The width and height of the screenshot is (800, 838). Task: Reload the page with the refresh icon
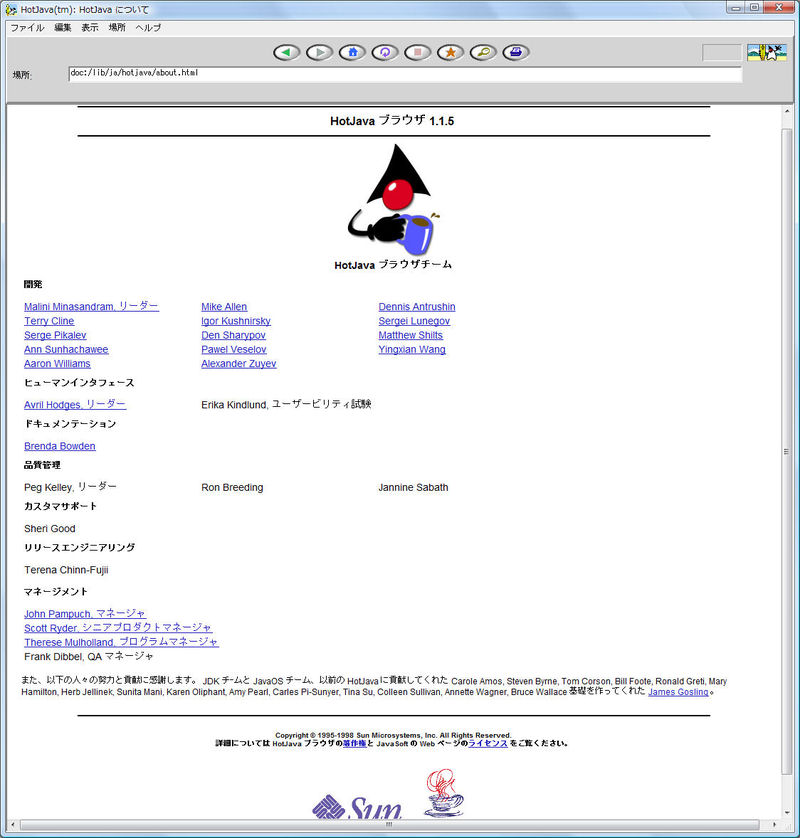point(385,52)
